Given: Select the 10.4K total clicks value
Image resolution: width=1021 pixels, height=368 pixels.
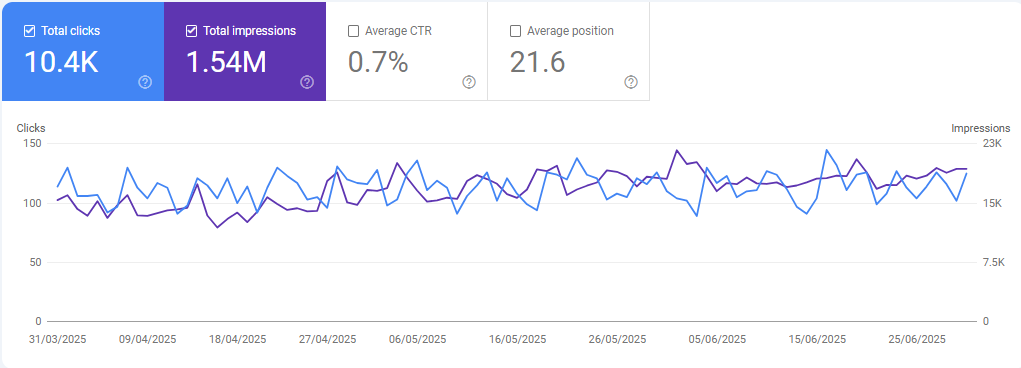Looking at the screenshot, I should coord(61,62).
